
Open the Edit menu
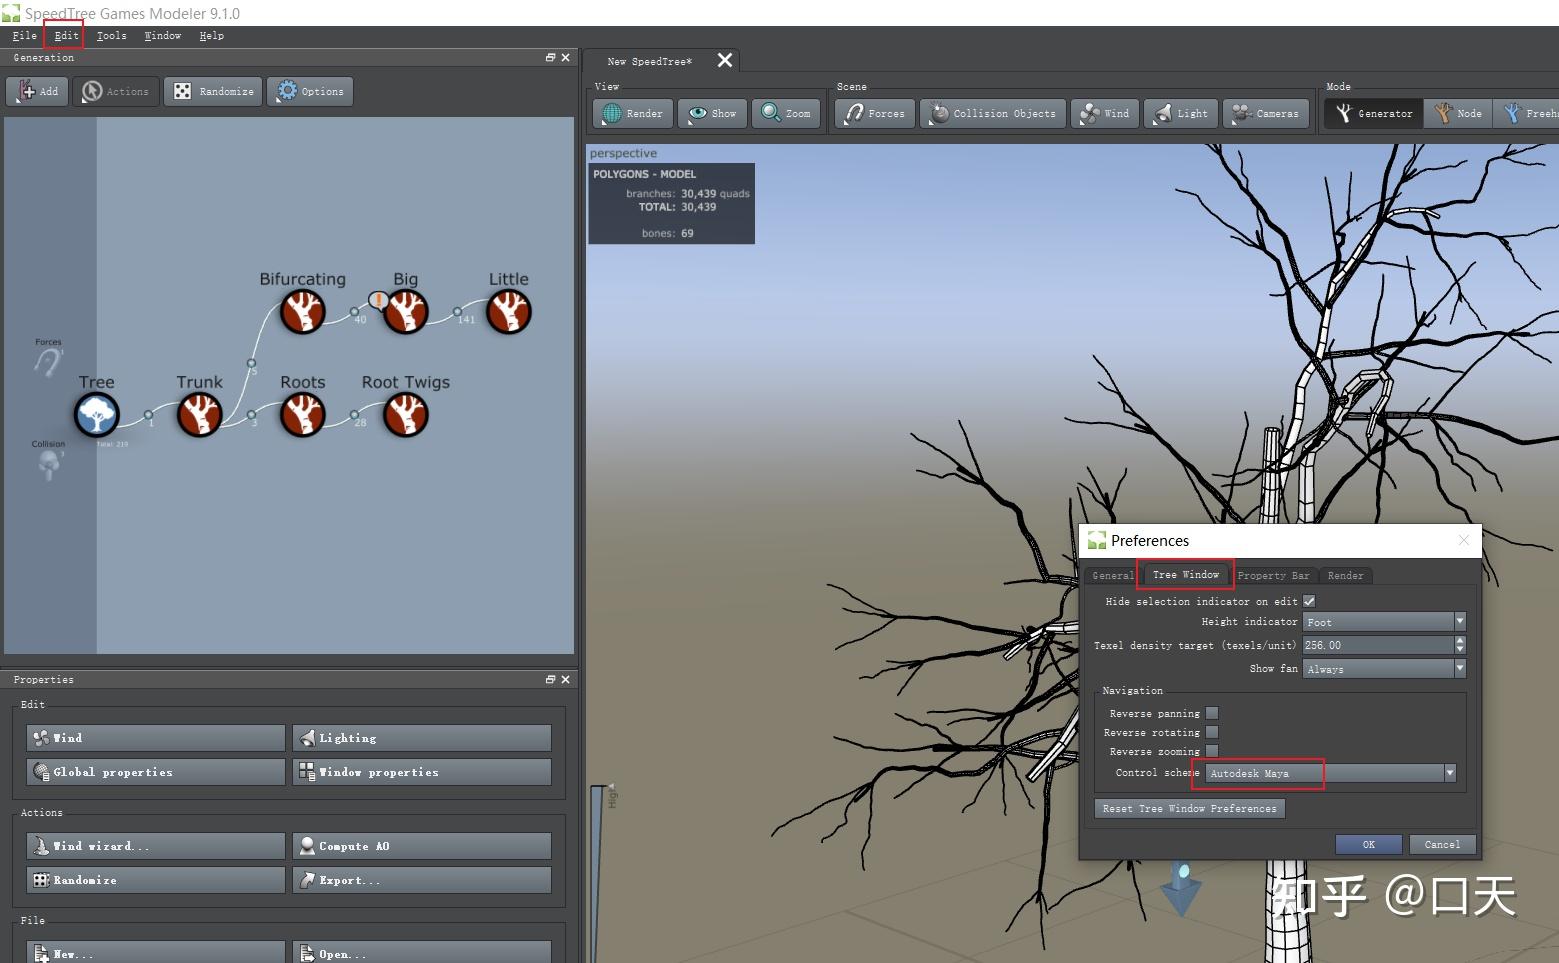(x=66, y=36)
